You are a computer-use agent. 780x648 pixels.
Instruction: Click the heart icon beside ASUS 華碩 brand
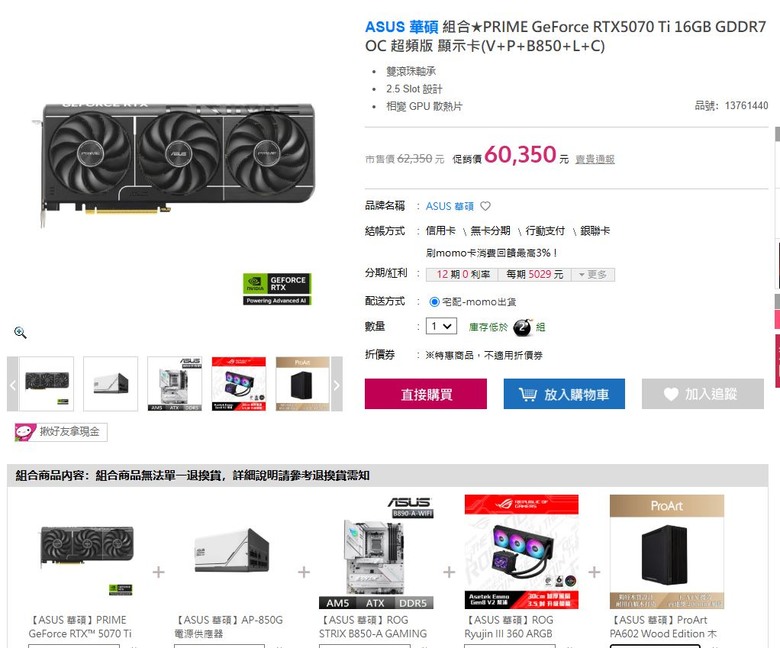(x=486, y=206)
